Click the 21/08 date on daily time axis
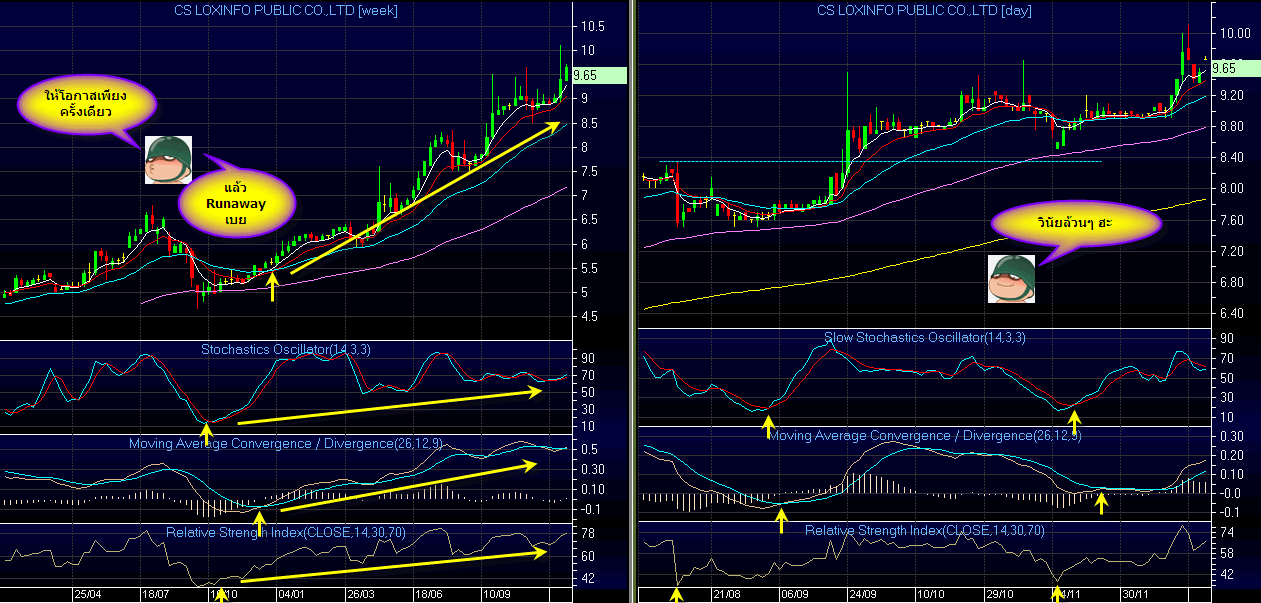Viewport: 1261px width, 603px height. click(x=728, y=593)
